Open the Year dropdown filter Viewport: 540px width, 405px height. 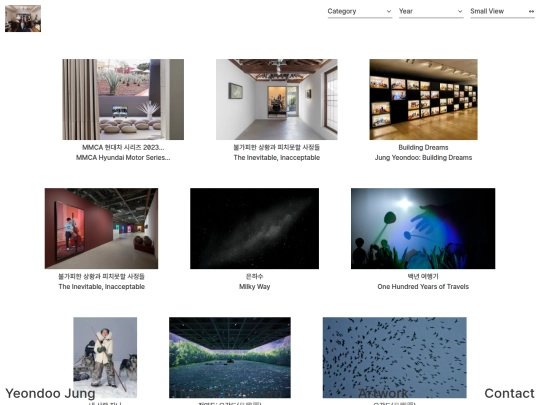pos(431,11)
